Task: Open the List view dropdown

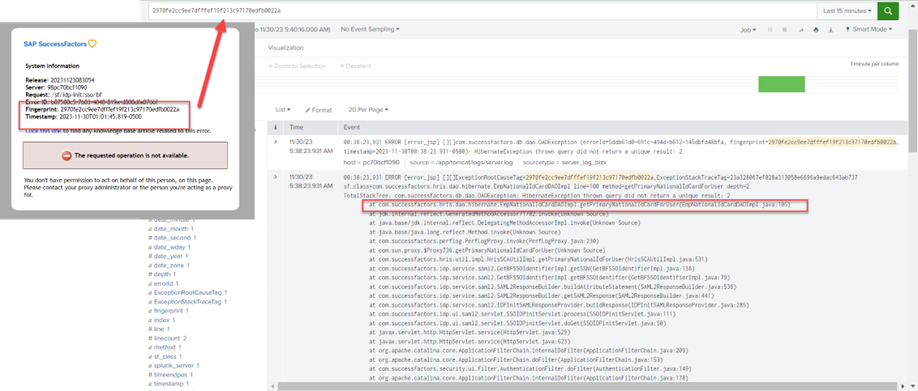Action: point(283,109)
